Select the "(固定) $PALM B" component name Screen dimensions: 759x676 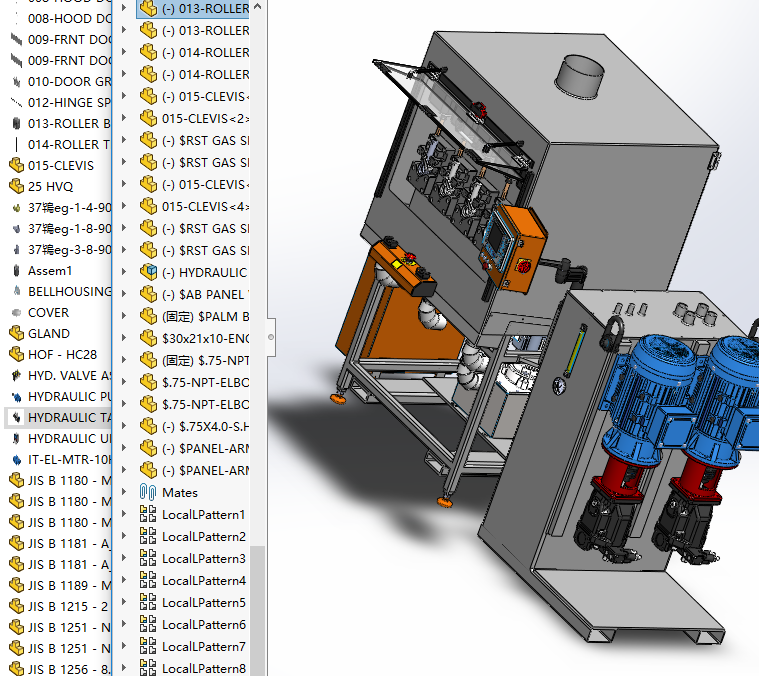click(206, 316)
